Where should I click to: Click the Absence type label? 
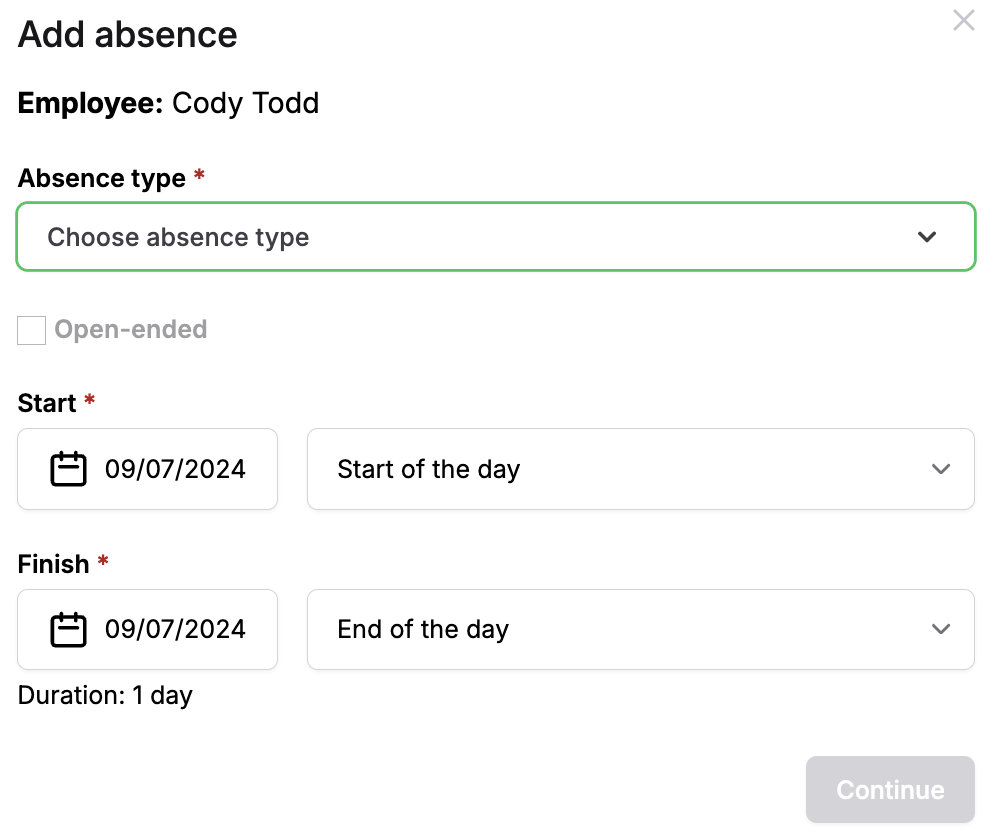[x=99, y=178]
